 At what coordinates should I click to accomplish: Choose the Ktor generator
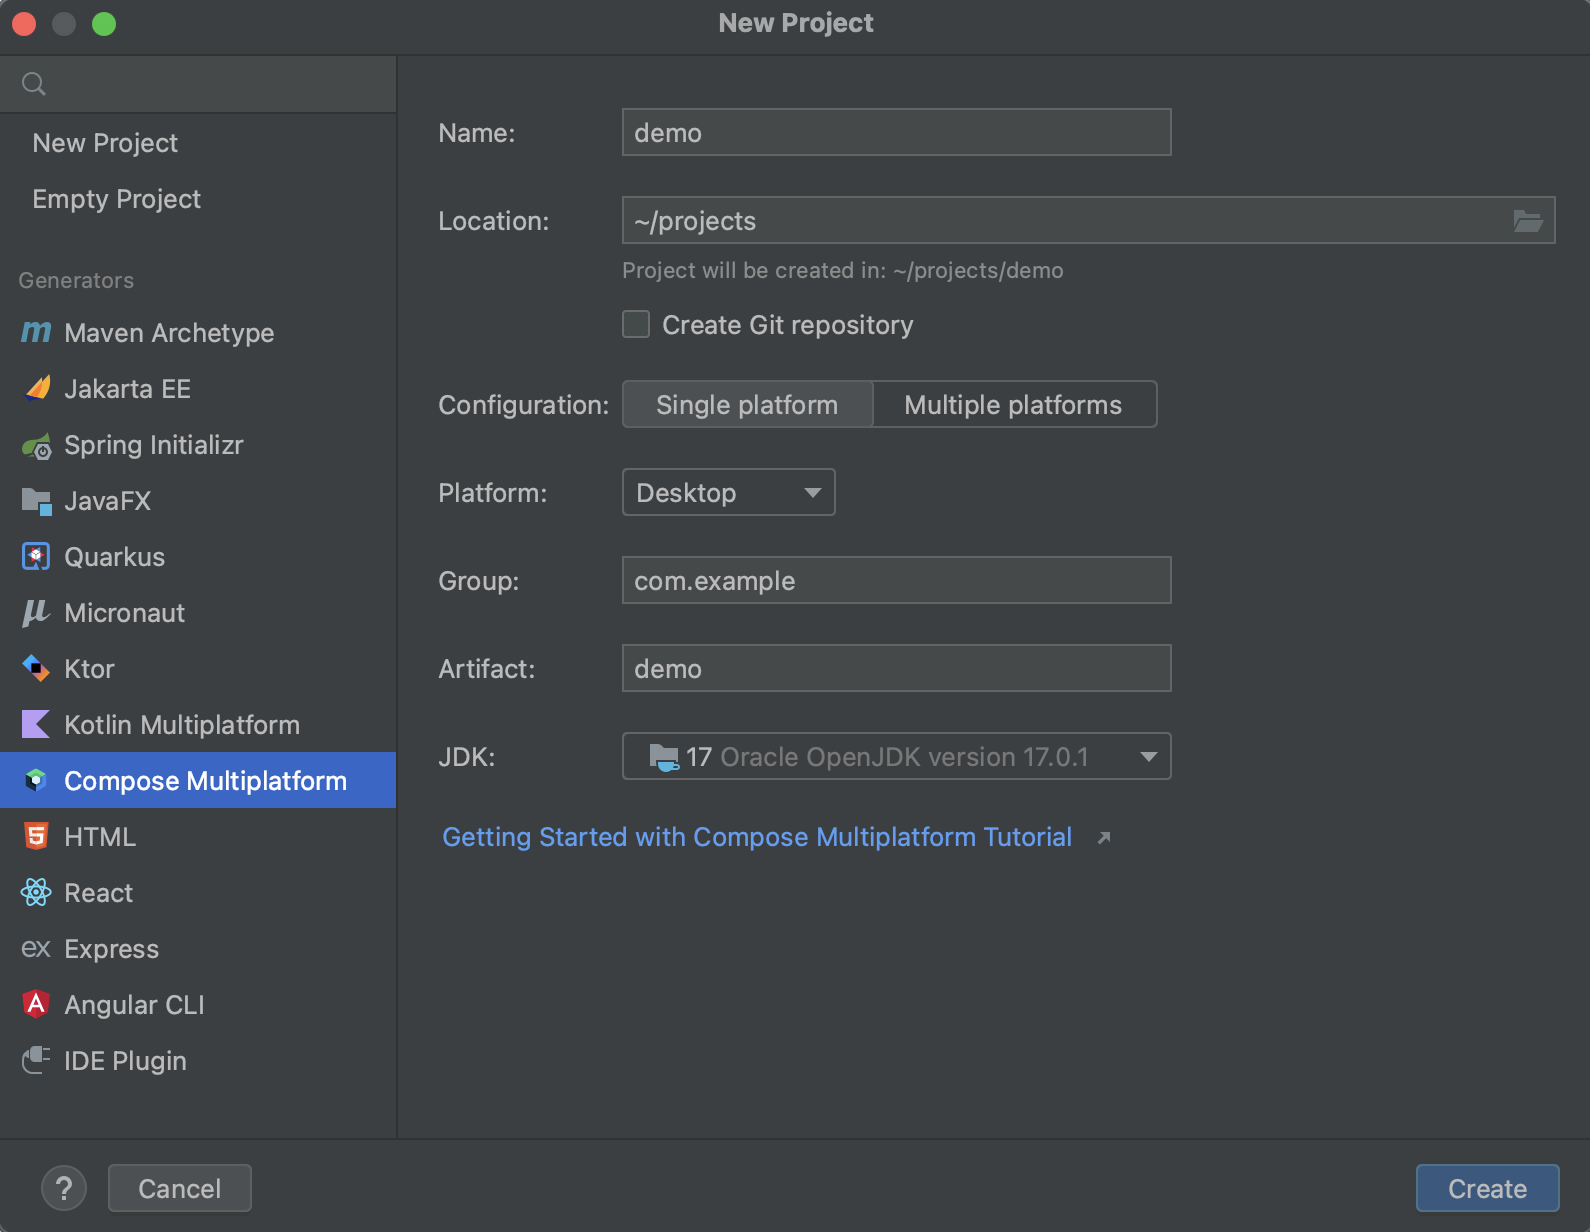tap(198, 669)
